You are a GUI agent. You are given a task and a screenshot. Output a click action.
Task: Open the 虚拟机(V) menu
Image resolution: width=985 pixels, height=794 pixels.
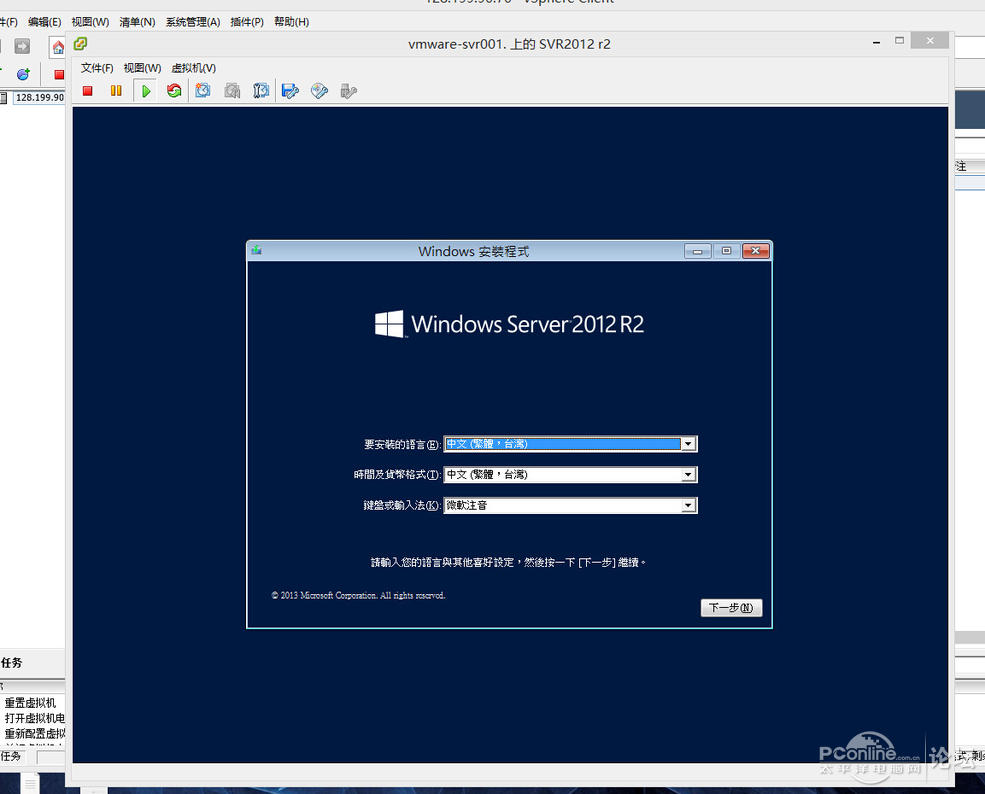[193, 68]
